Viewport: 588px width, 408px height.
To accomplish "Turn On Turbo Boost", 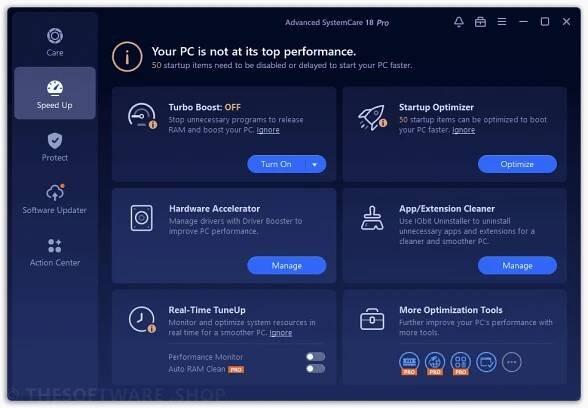I will tap(277, 164).
